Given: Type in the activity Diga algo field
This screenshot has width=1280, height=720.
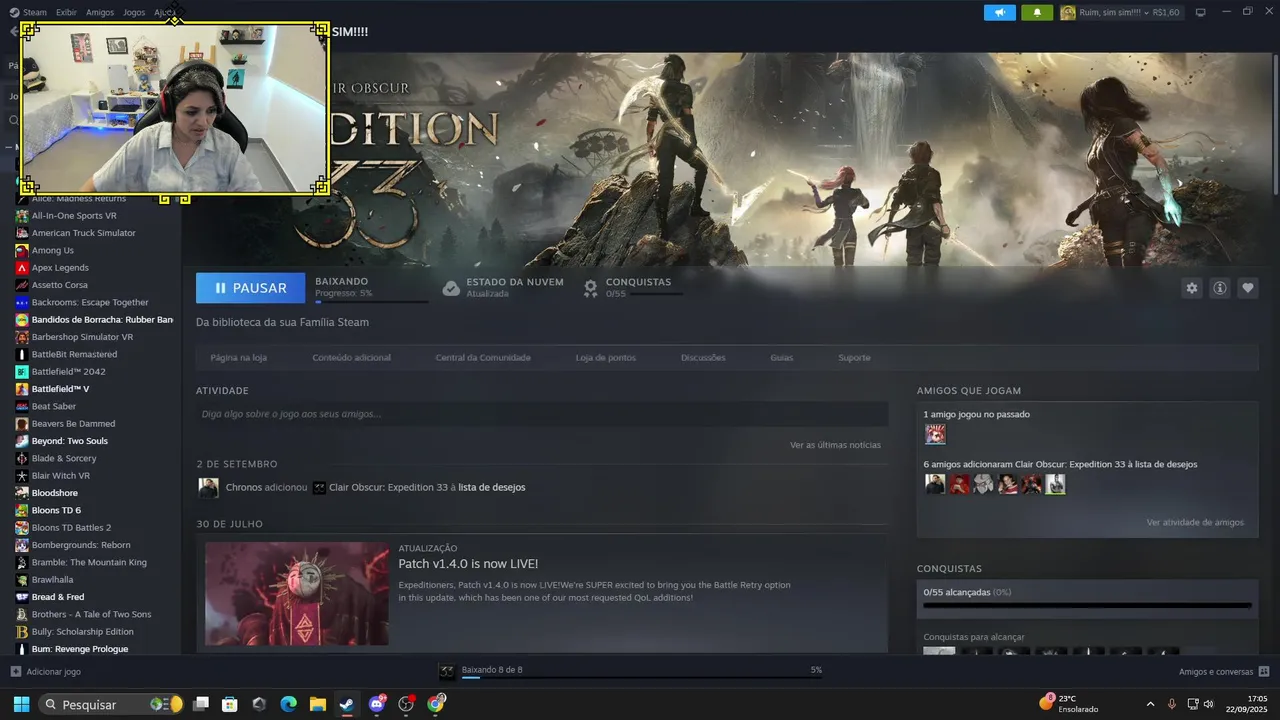Looking at the screenshot, I should coord(542,414).
